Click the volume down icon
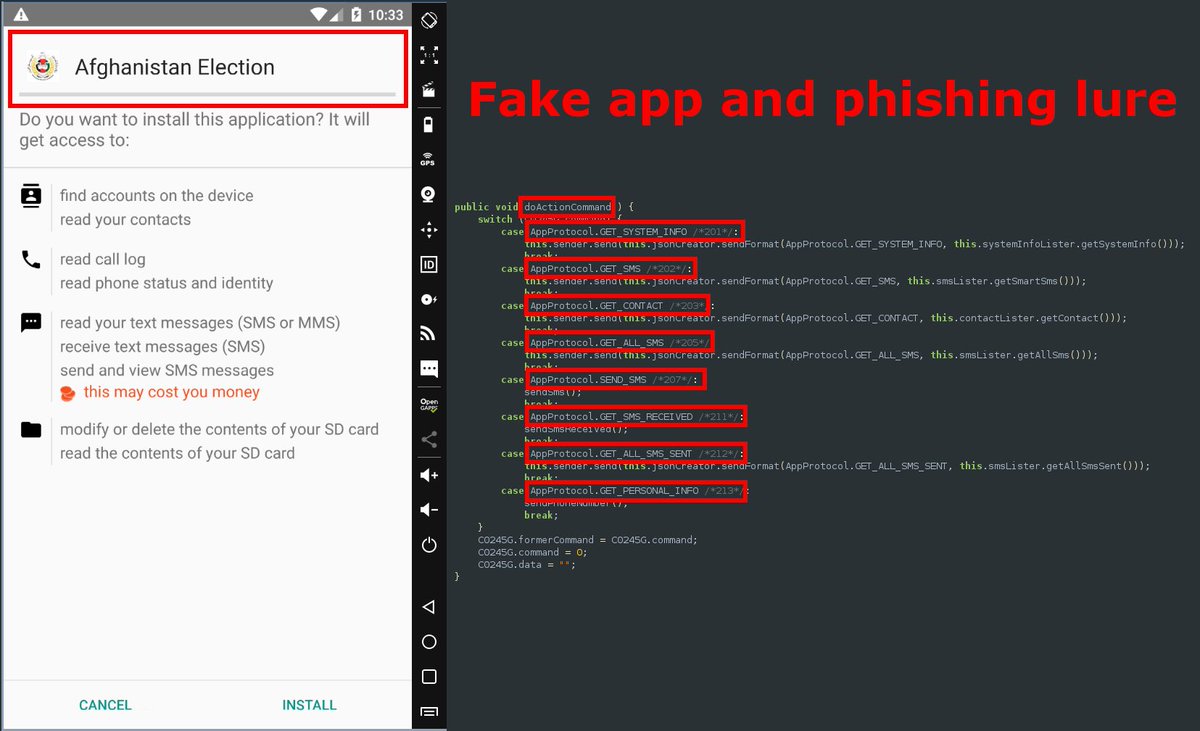Screen dimensions: 1200x731 [x=429, y=510]
